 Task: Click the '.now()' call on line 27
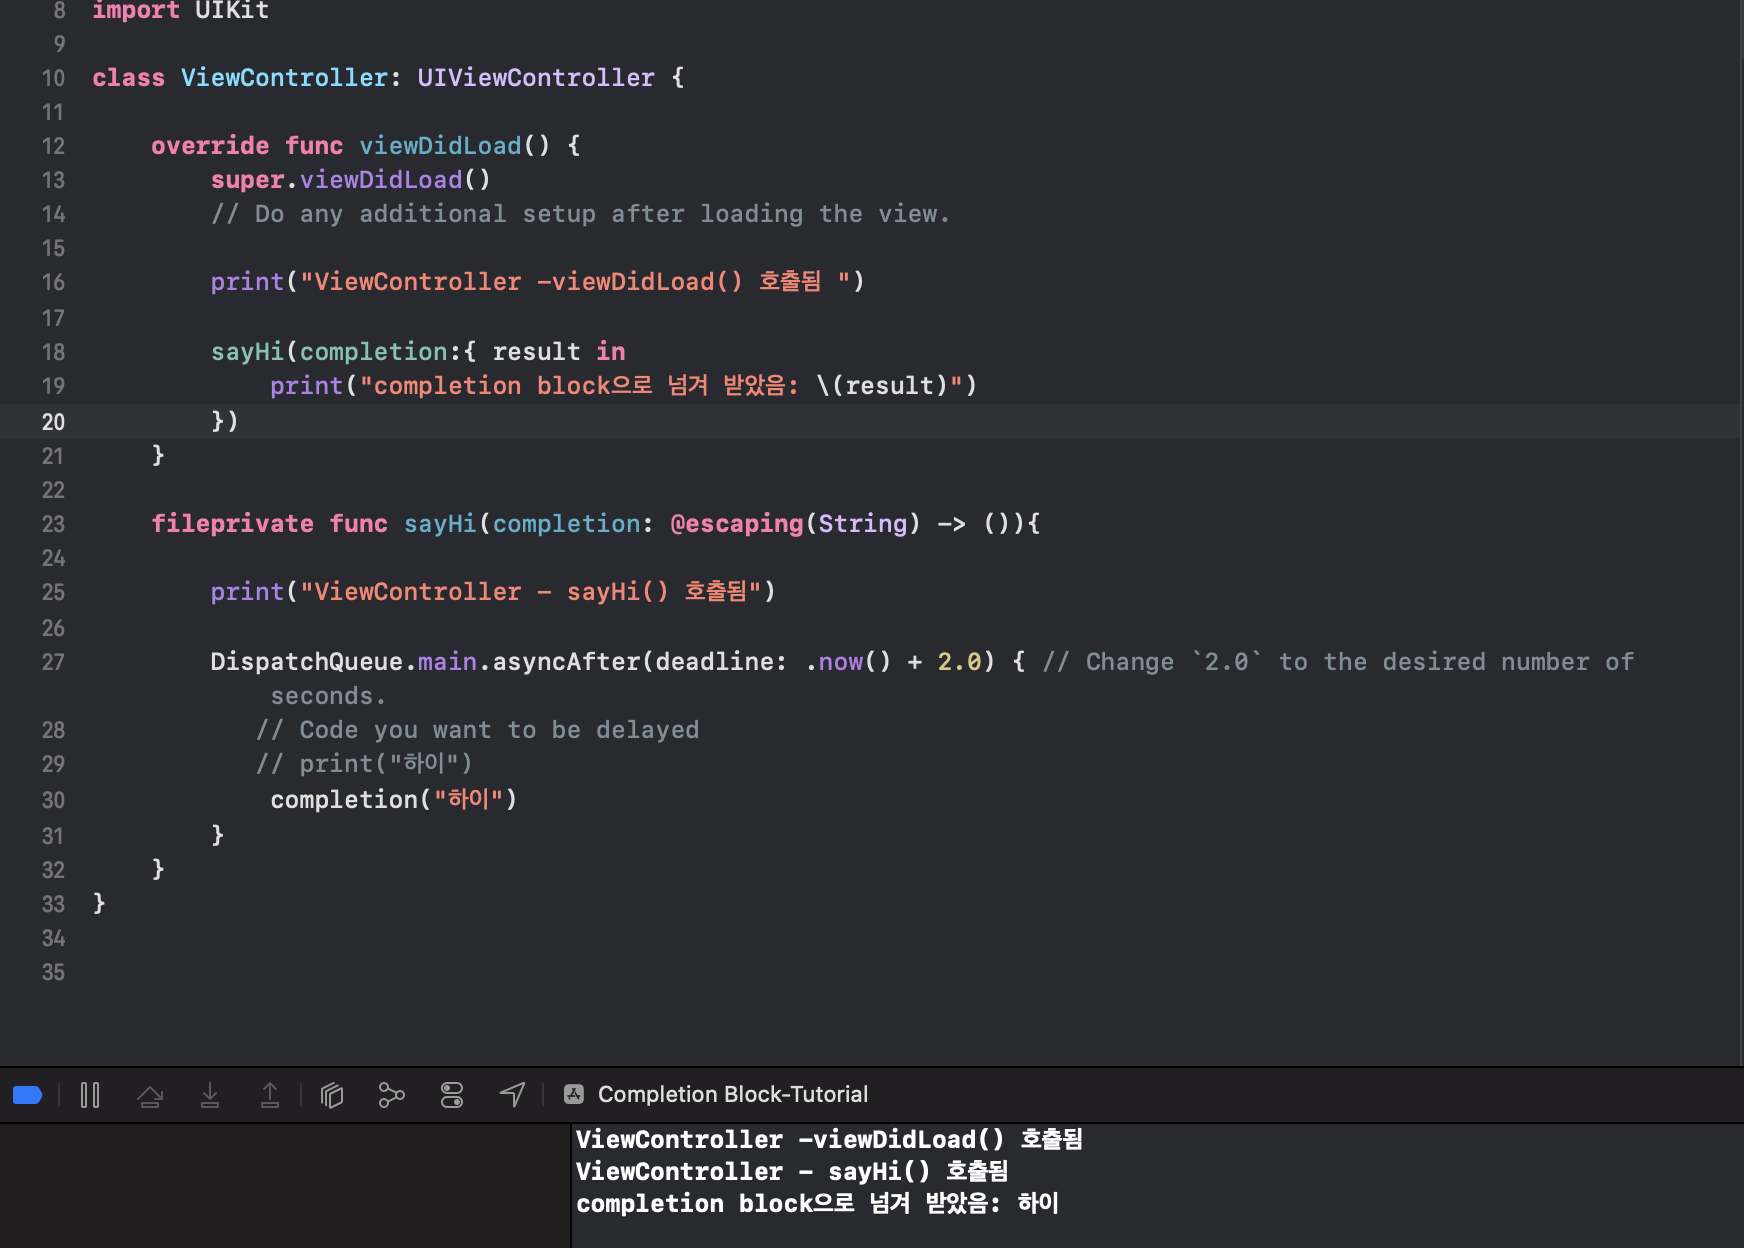click(848, 662)
